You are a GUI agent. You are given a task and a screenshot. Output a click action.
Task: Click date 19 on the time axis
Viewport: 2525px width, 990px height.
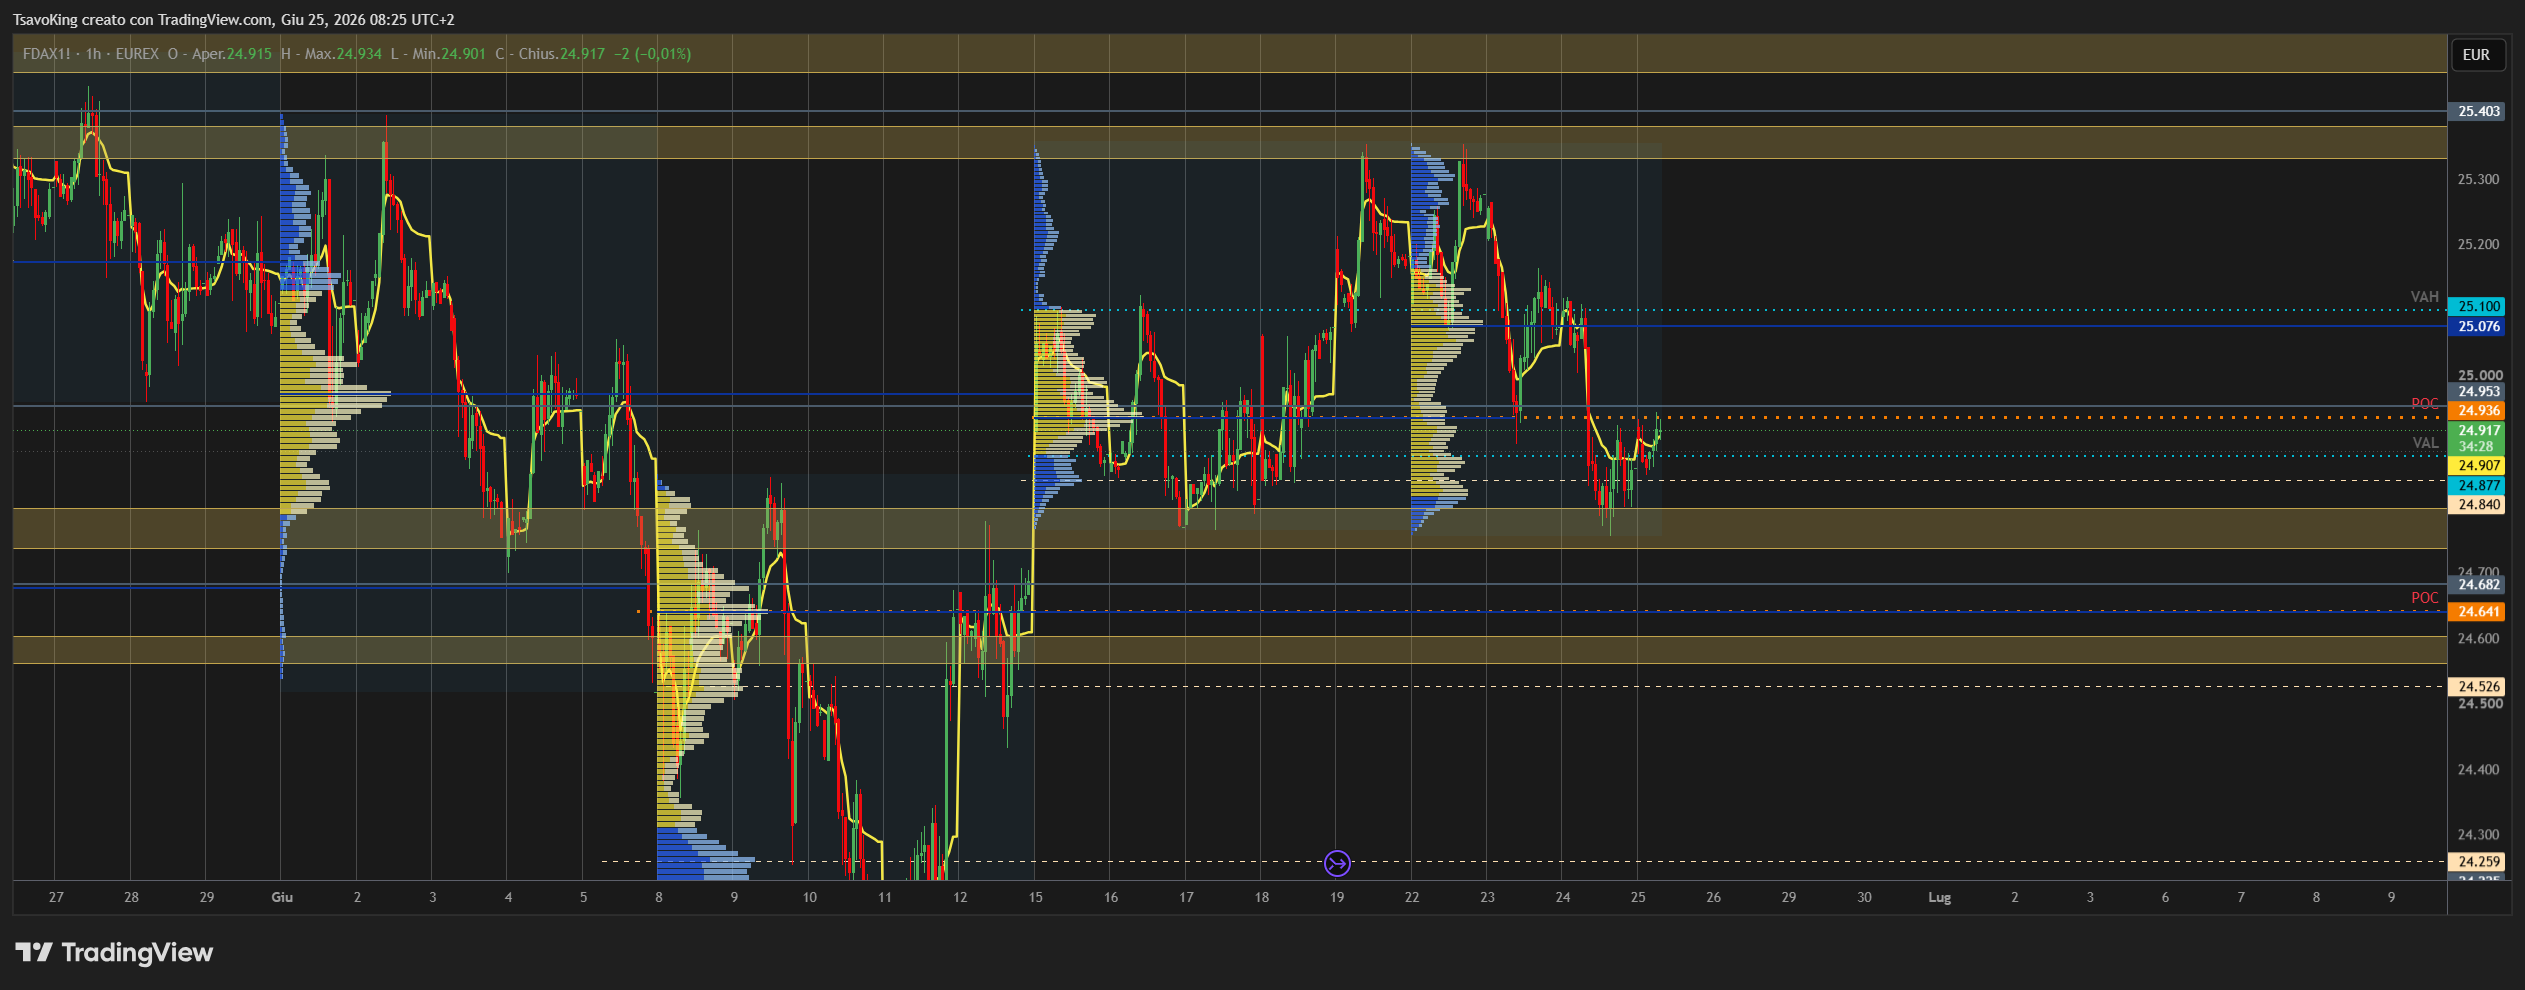[1337, 898]
